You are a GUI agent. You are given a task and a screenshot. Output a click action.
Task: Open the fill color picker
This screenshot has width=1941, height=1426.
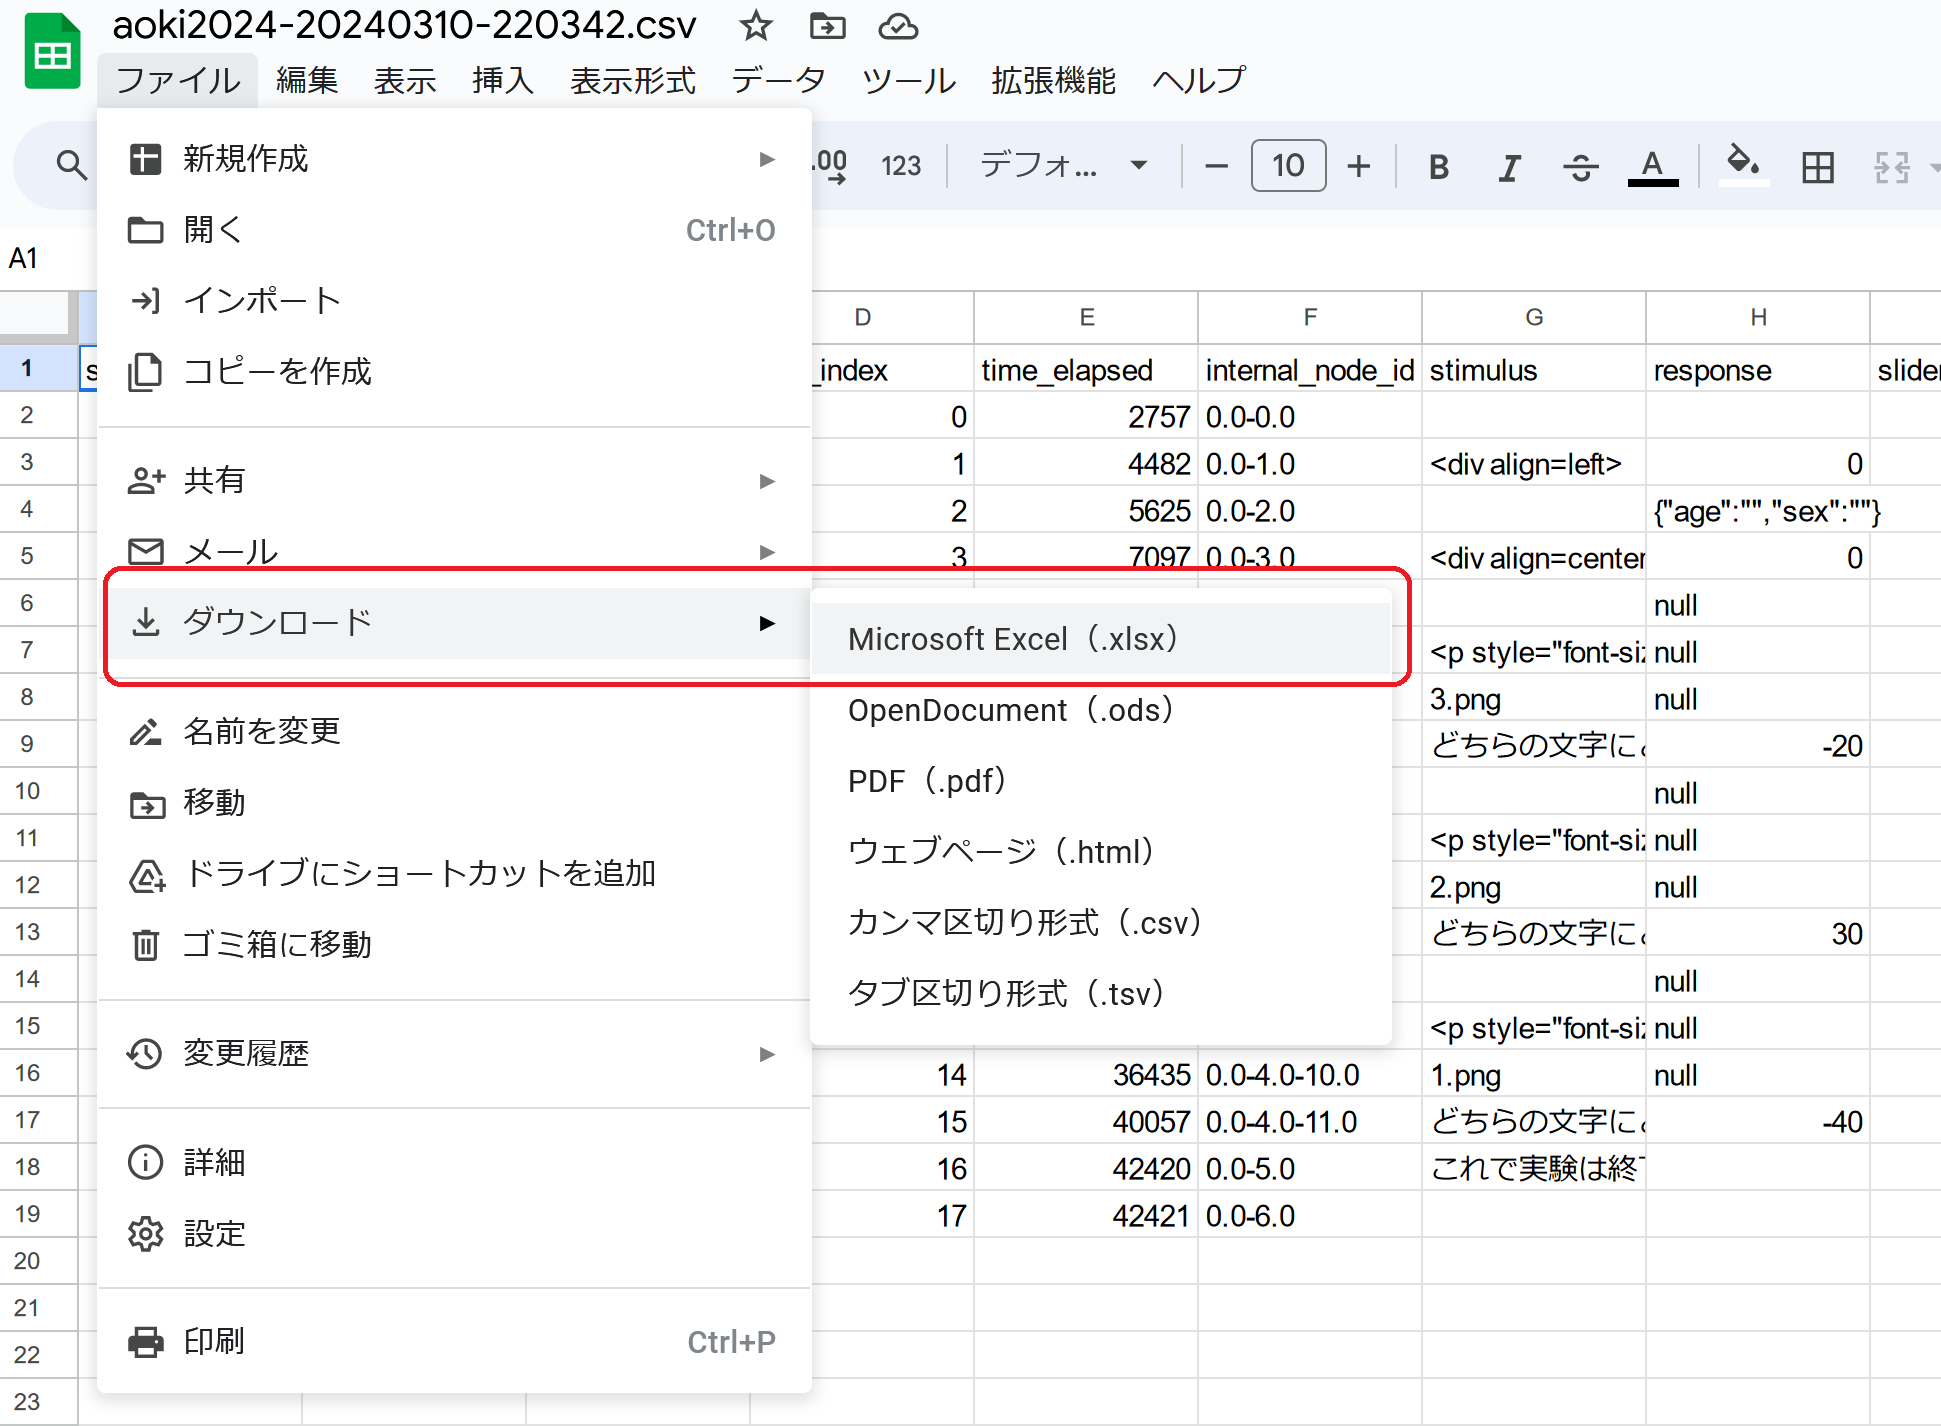point(1742,166)
